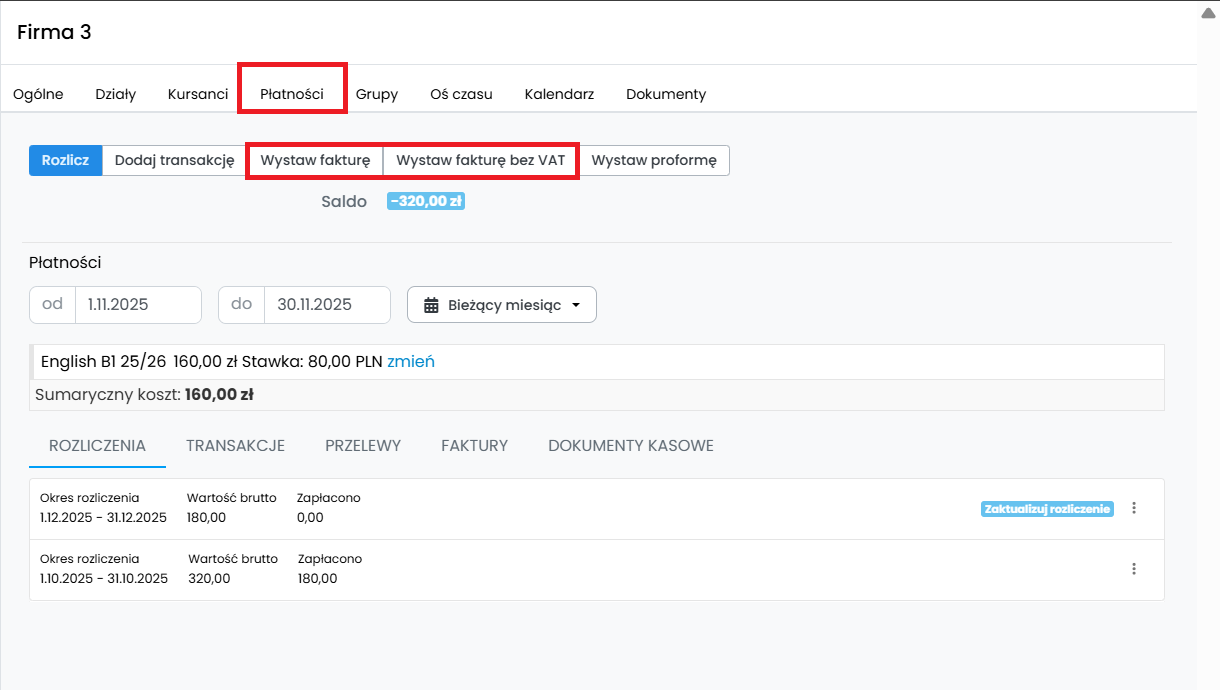Open three-dot menu for December settlement row
The image size is (1220, 690).
[x=1133, y=508]
